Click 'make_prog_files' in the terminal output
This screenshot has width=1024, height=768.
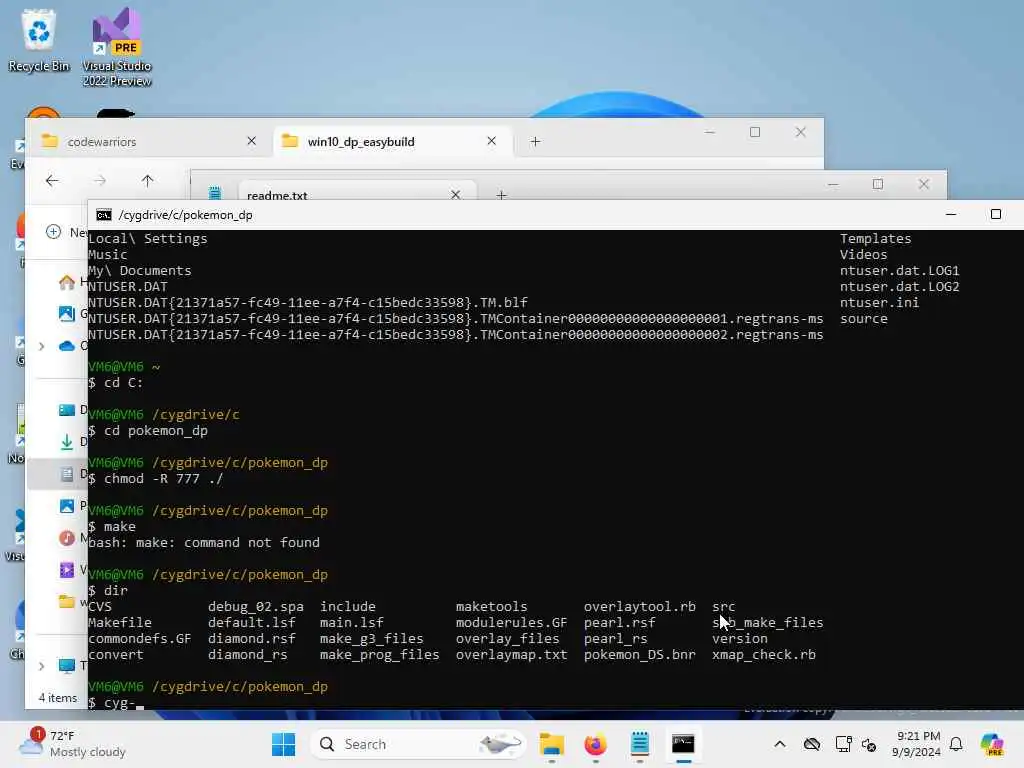[379, 654]
